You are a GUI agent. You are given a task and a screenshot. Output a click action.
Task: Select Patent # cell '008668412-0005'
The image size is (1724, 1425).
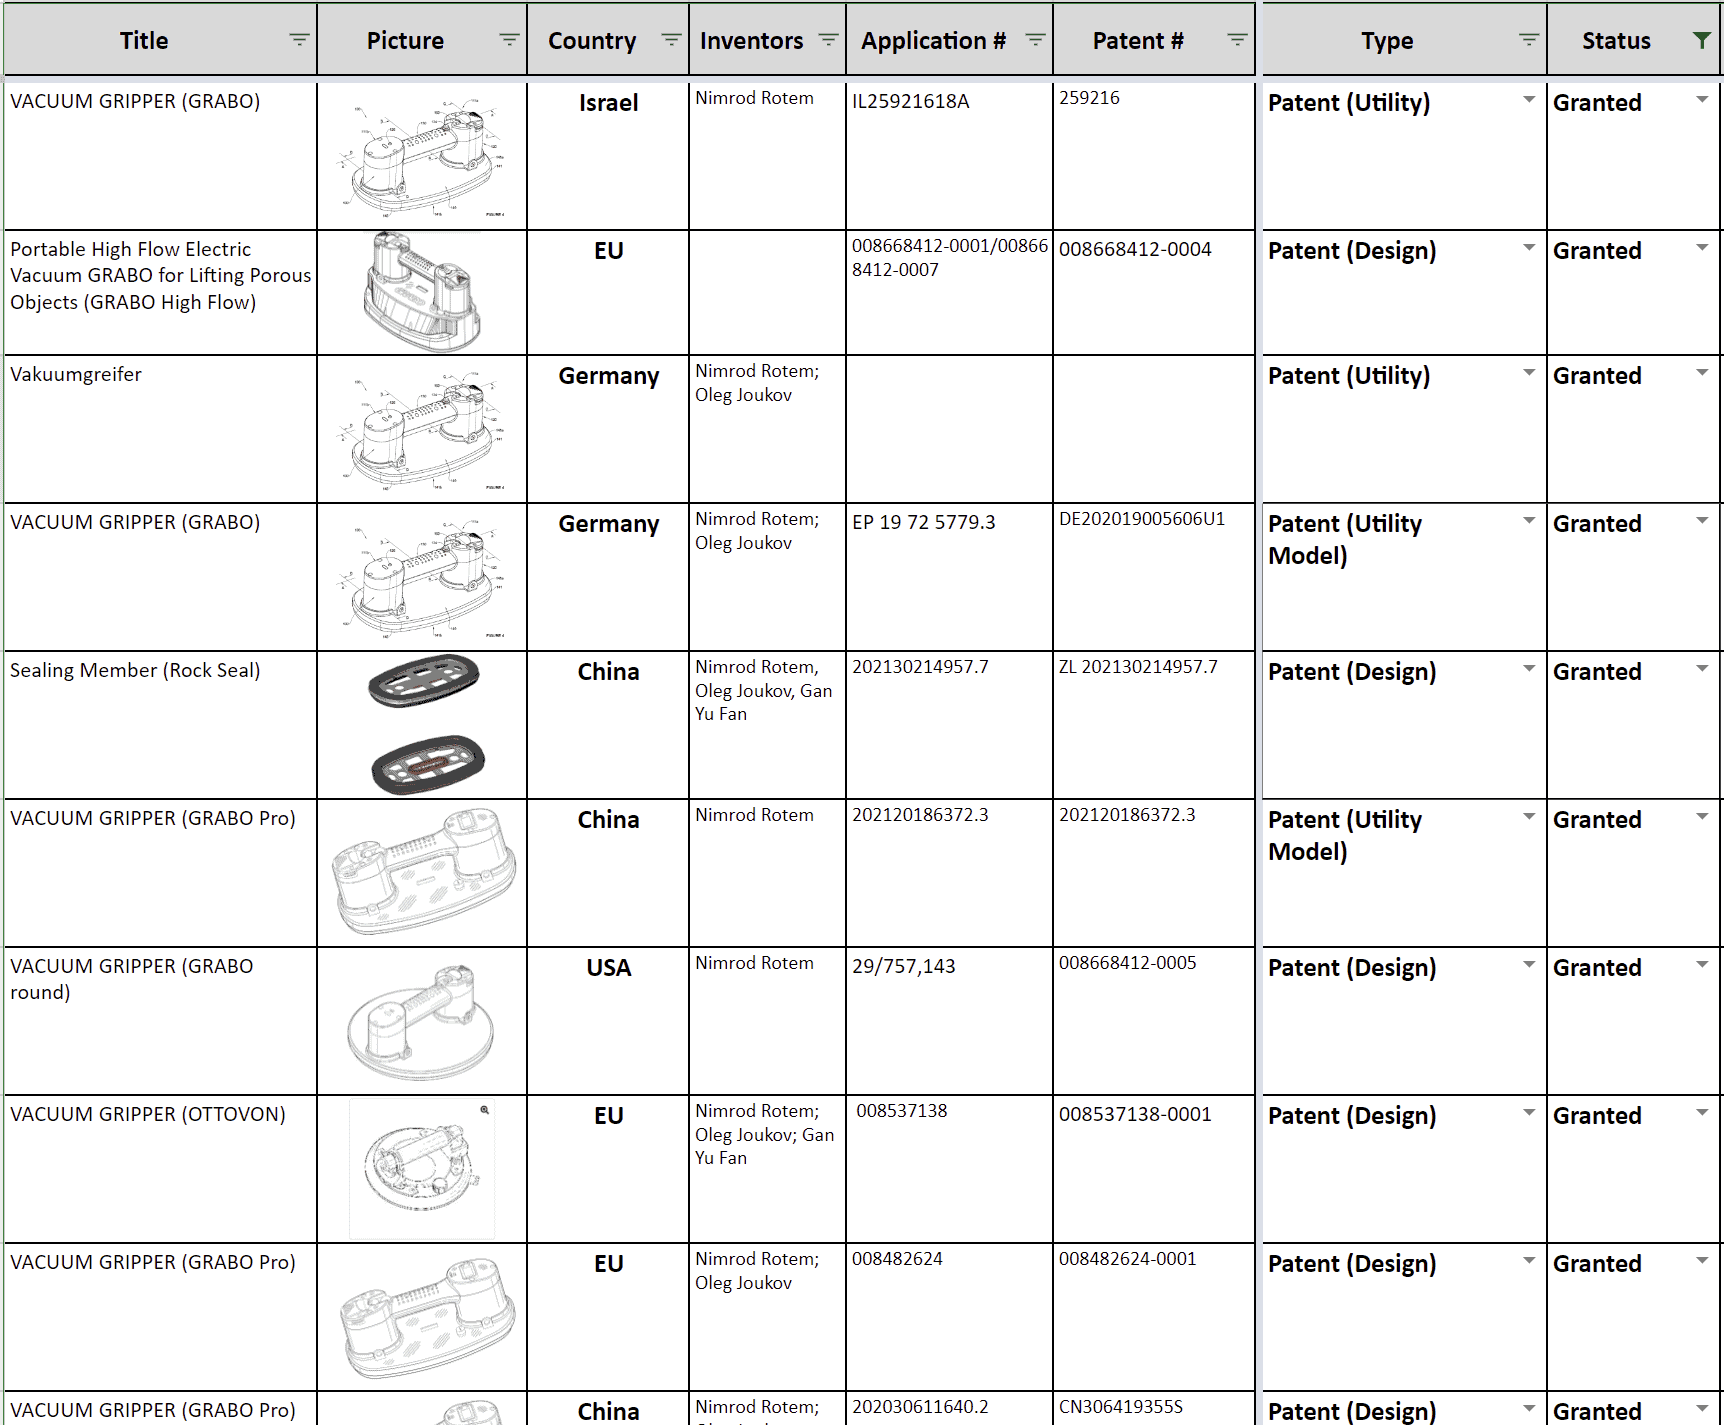pos(1154,1021)
